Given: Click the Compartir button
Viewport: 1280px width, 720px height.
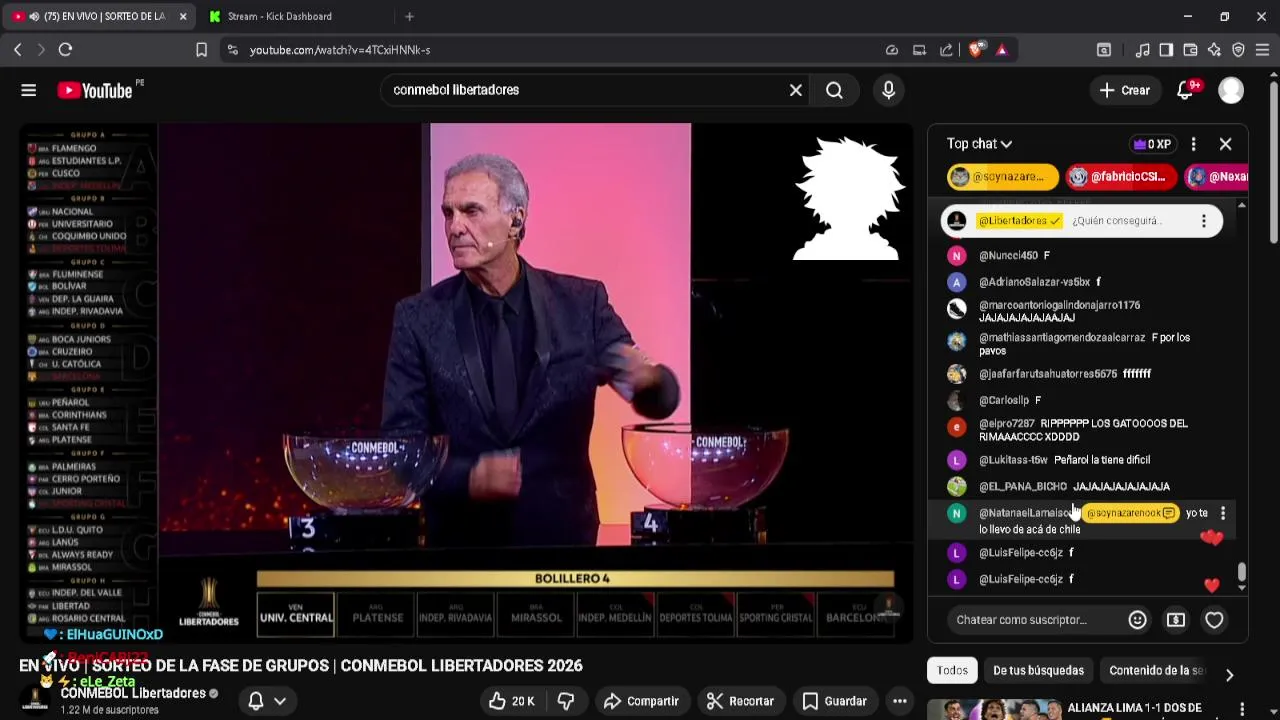Looking at the screenshot, I should (x=640, y=701).
